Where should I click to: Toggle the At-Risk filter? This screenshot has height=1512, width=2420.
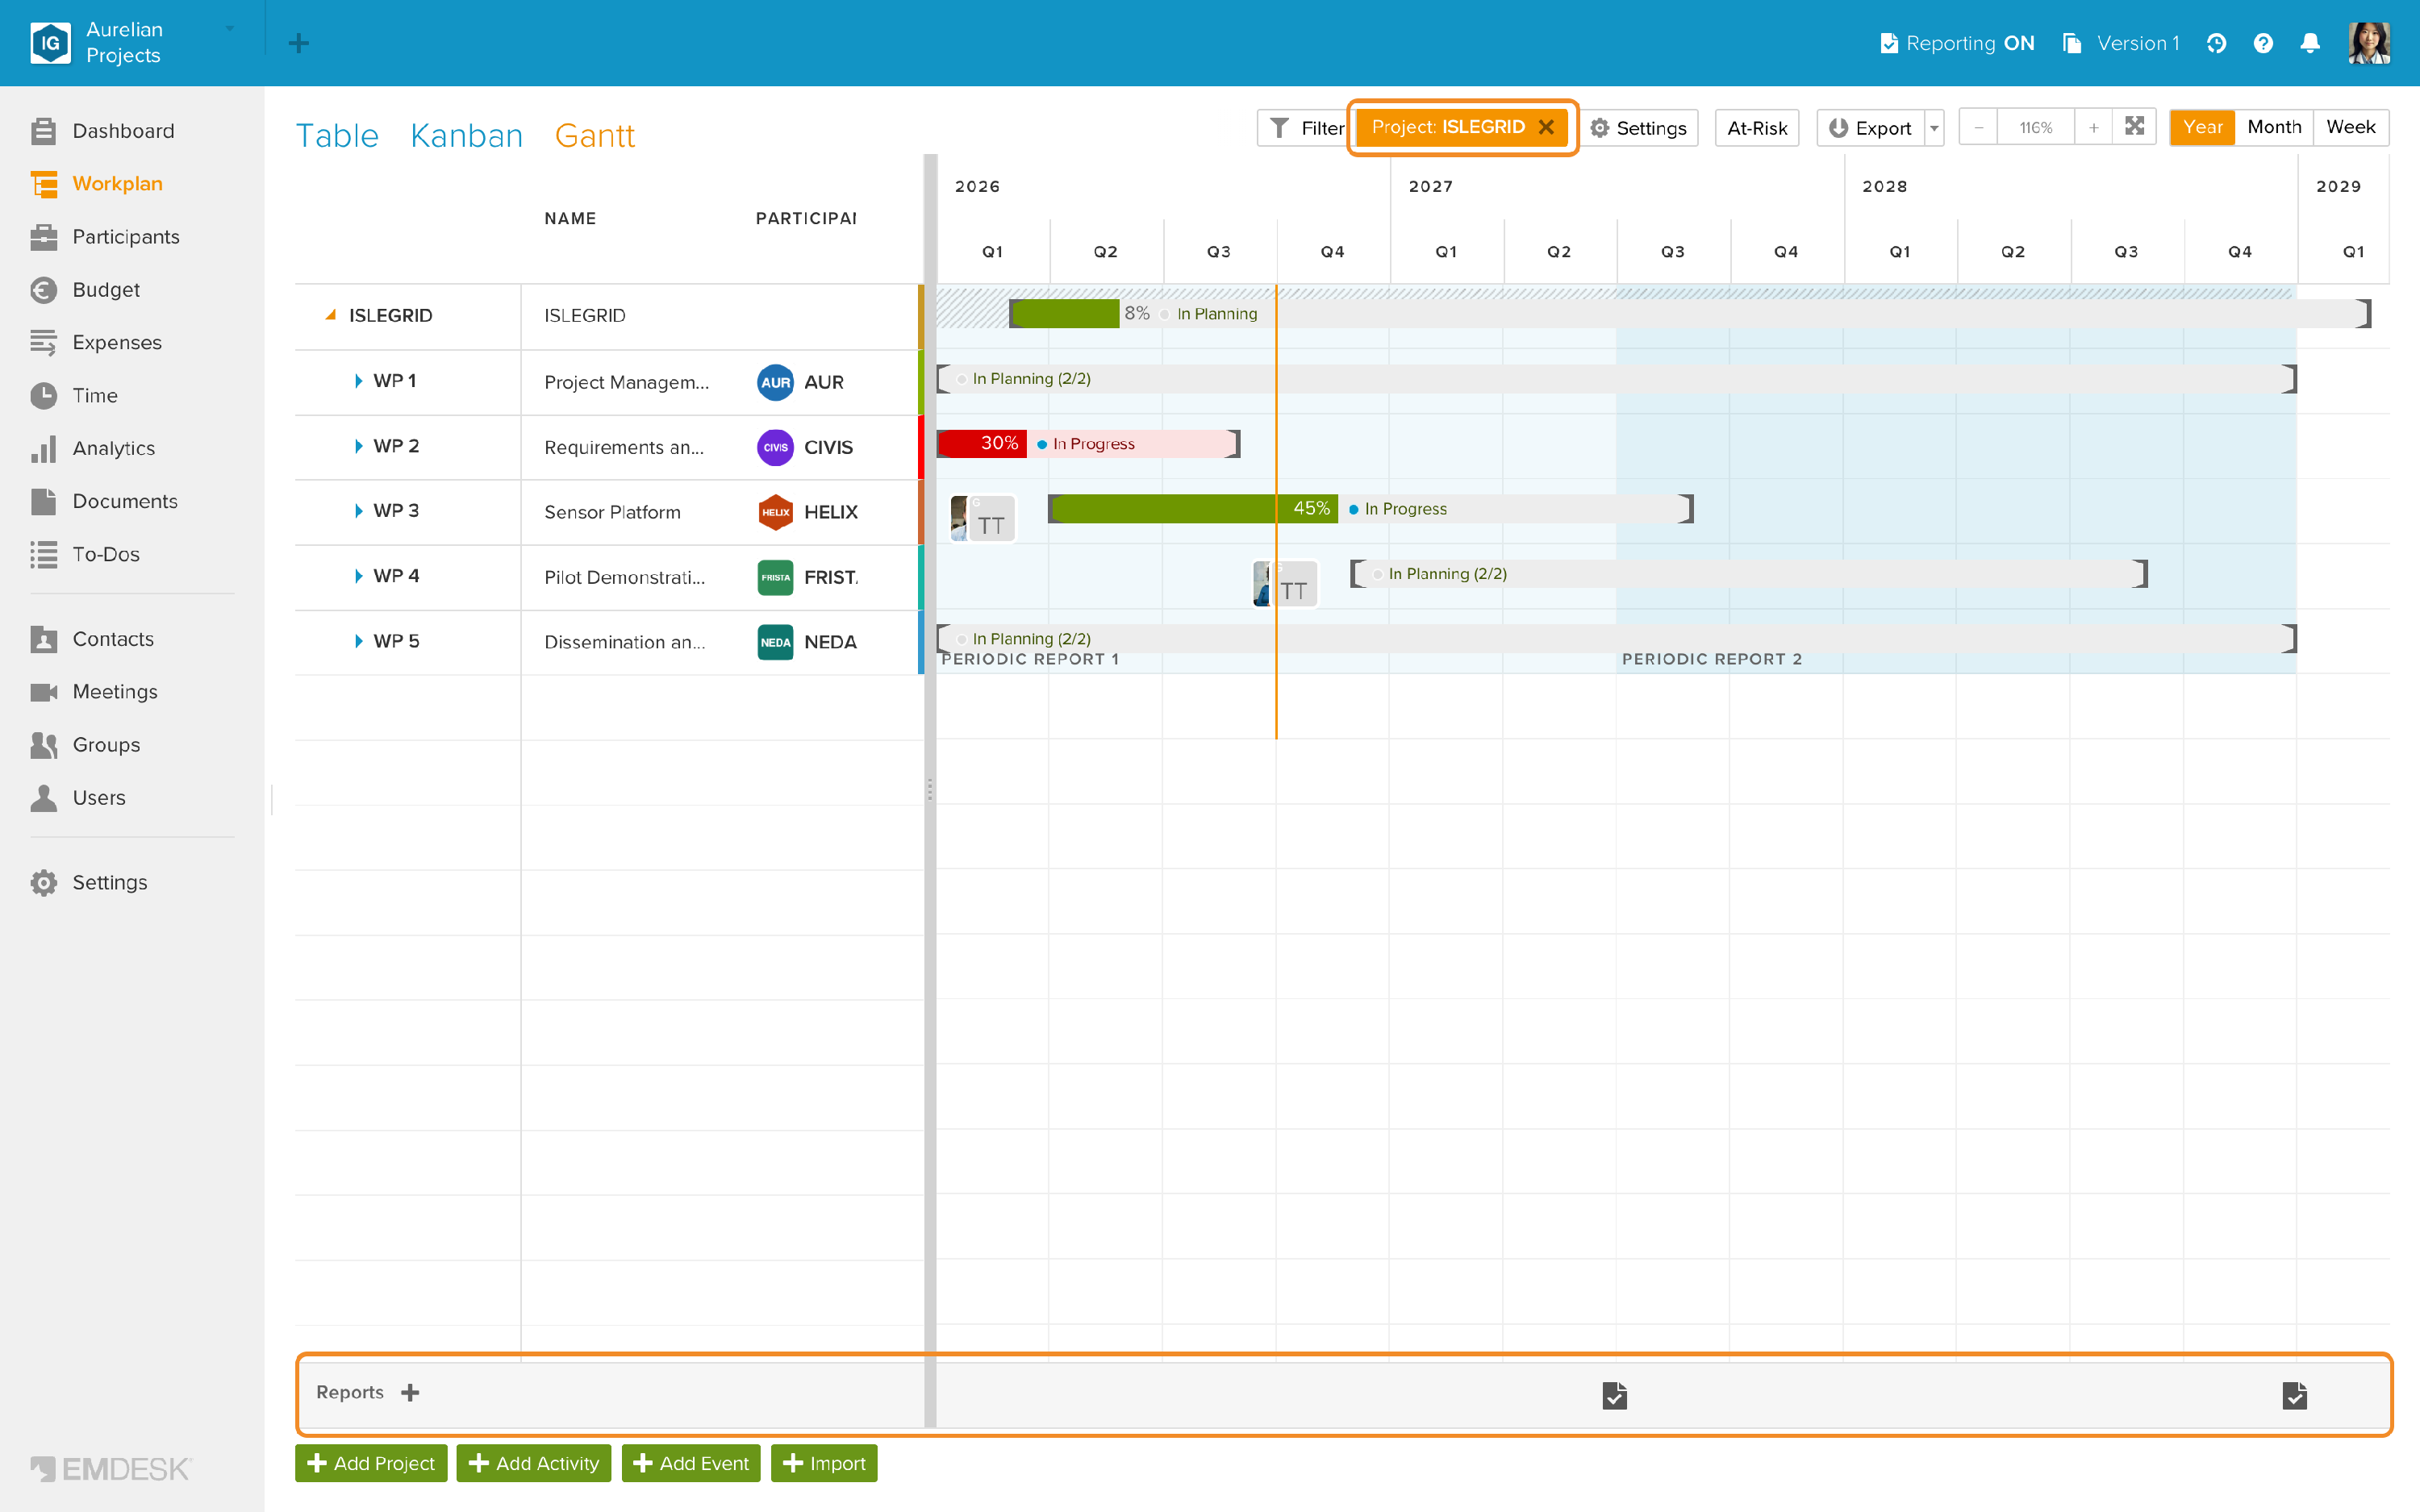pyautogui.click(x=1757, y=128)
